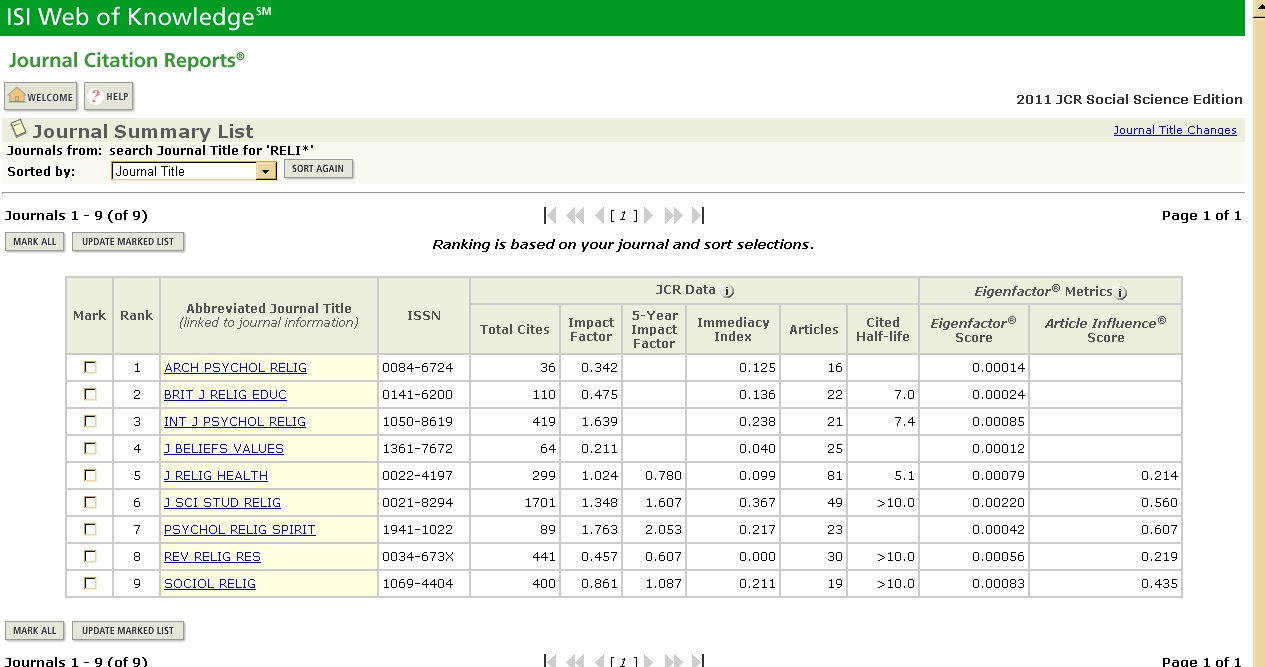Check the PSYCHOL RELIG SPIRIT row box
The width and height of the screenshot is (1265, 667).
point(90,530)
